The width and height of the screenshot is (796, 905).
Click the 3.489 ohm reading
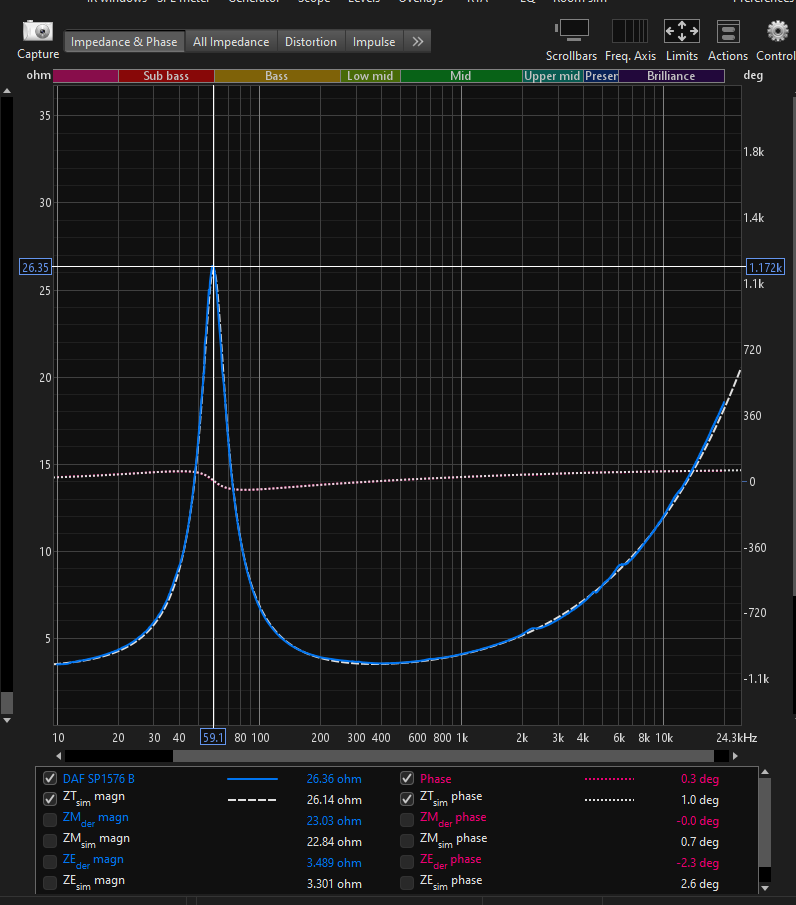(x=334, y=863)
